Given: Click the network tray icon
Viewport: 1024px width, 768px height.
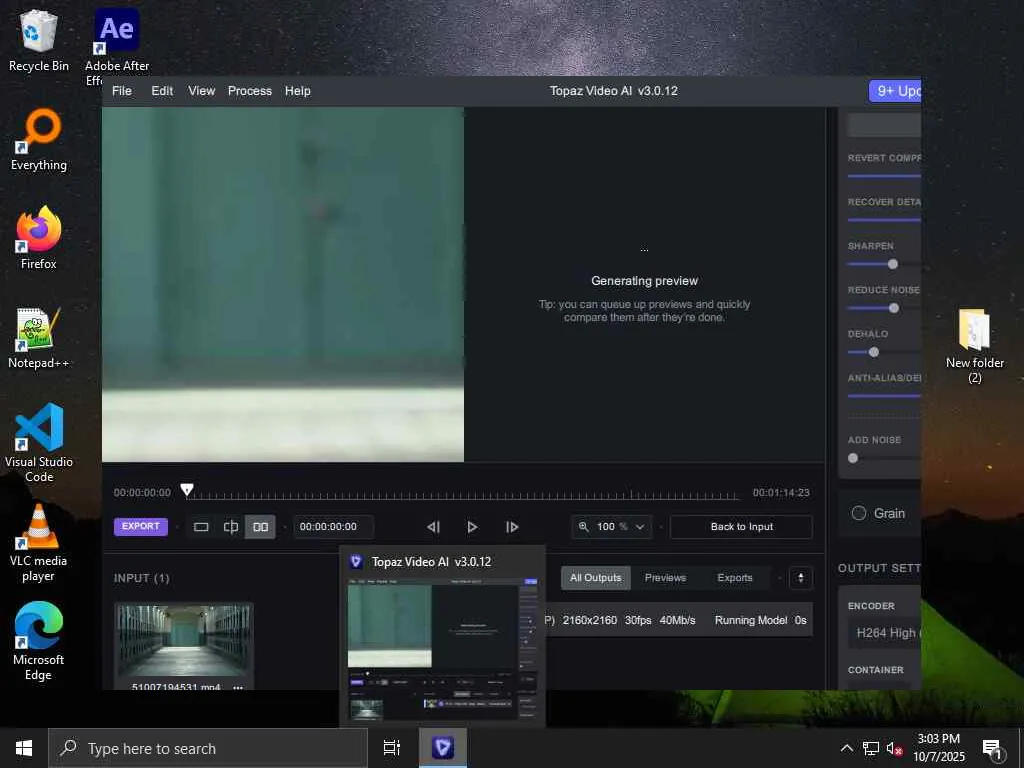Looking at the screenshot, I should [x=871, y=748].
